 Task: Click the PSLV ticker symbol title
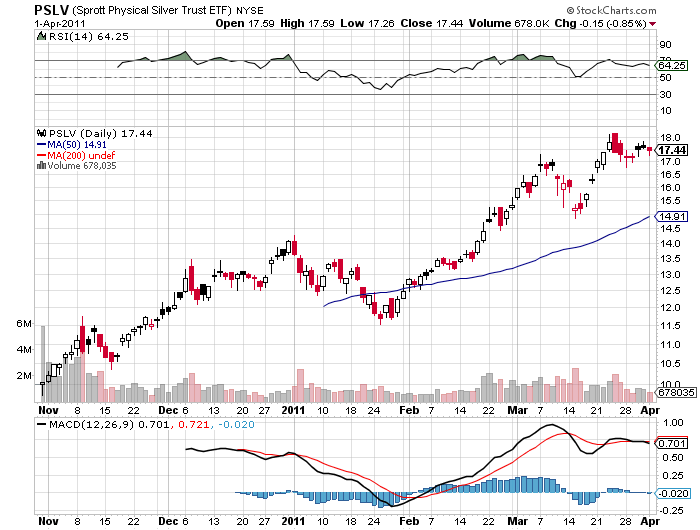coord(51,10)
